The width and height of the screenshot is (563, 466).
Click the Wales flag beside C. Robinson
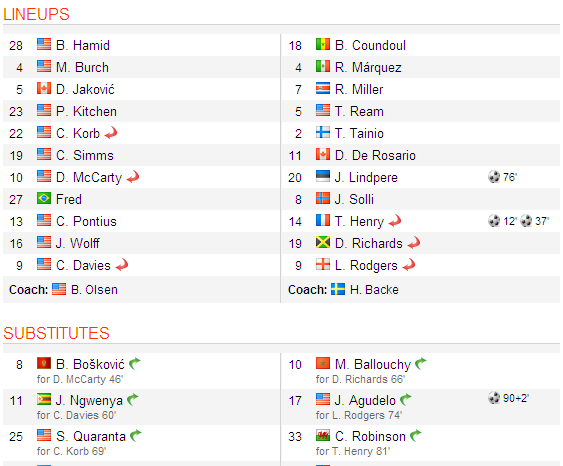pyautogui.click(x=323, y=435)
